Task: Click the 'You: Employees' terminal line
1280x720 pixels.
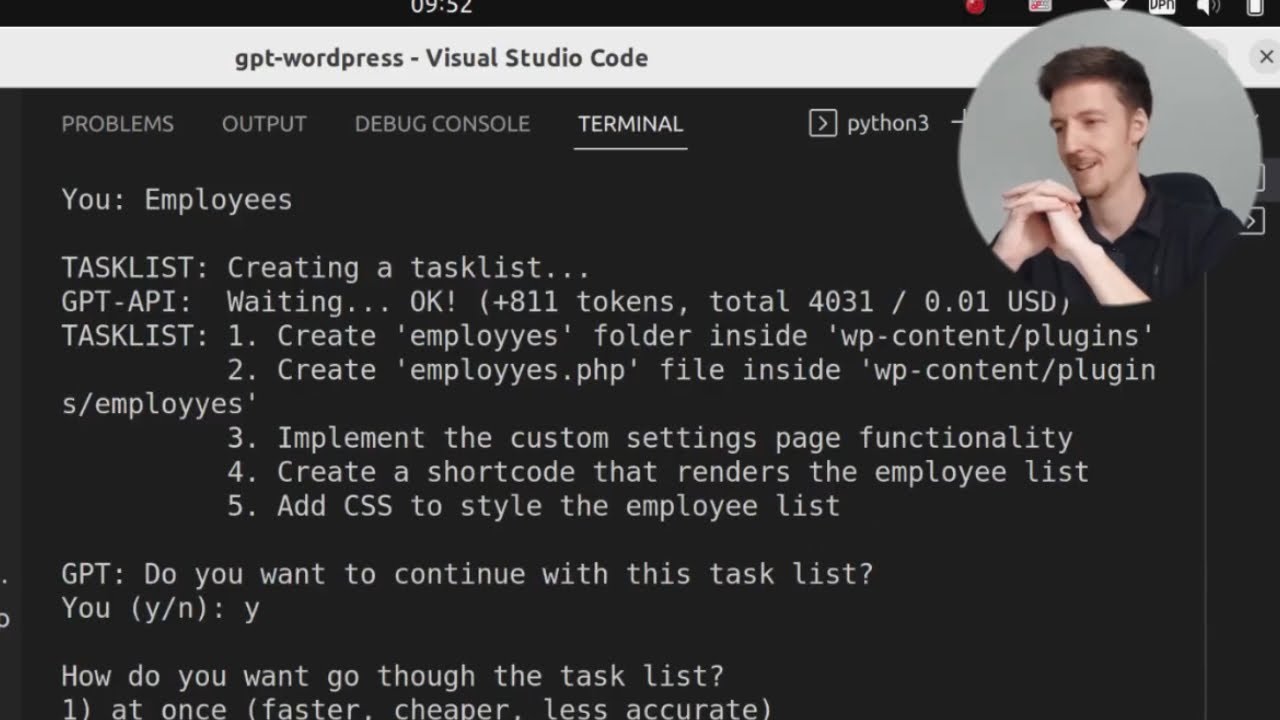Action: (177, 200)
